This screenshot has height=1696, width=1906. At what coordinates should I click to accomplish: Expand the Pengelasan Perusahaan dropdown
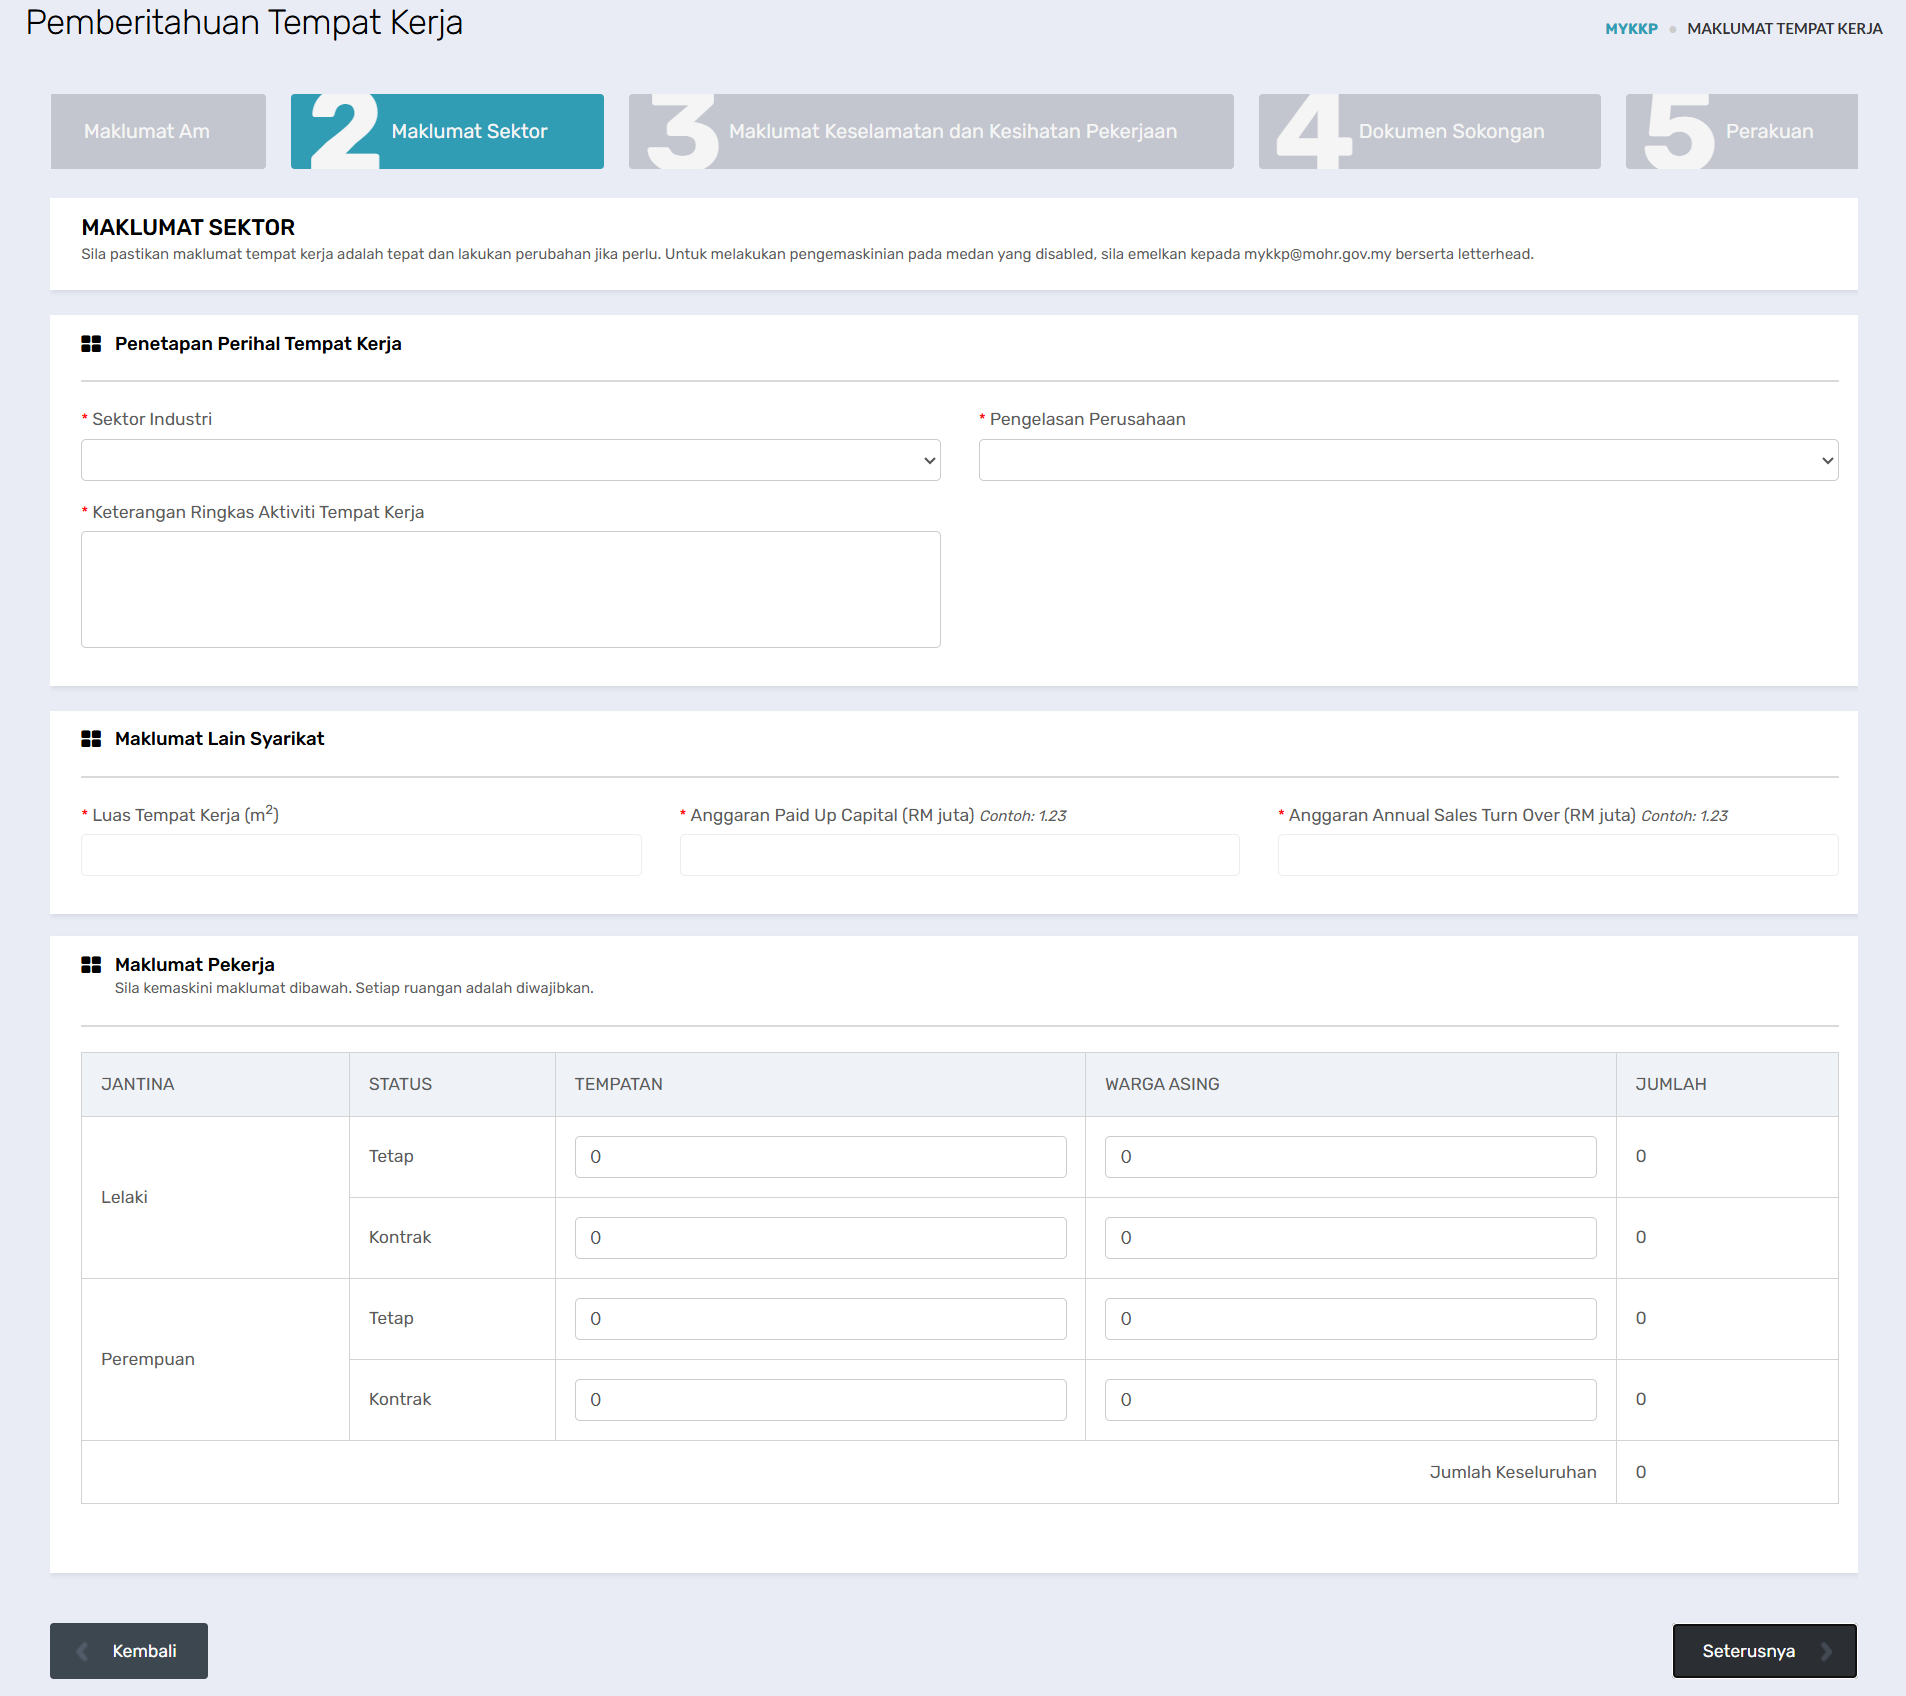[1407, 460]
